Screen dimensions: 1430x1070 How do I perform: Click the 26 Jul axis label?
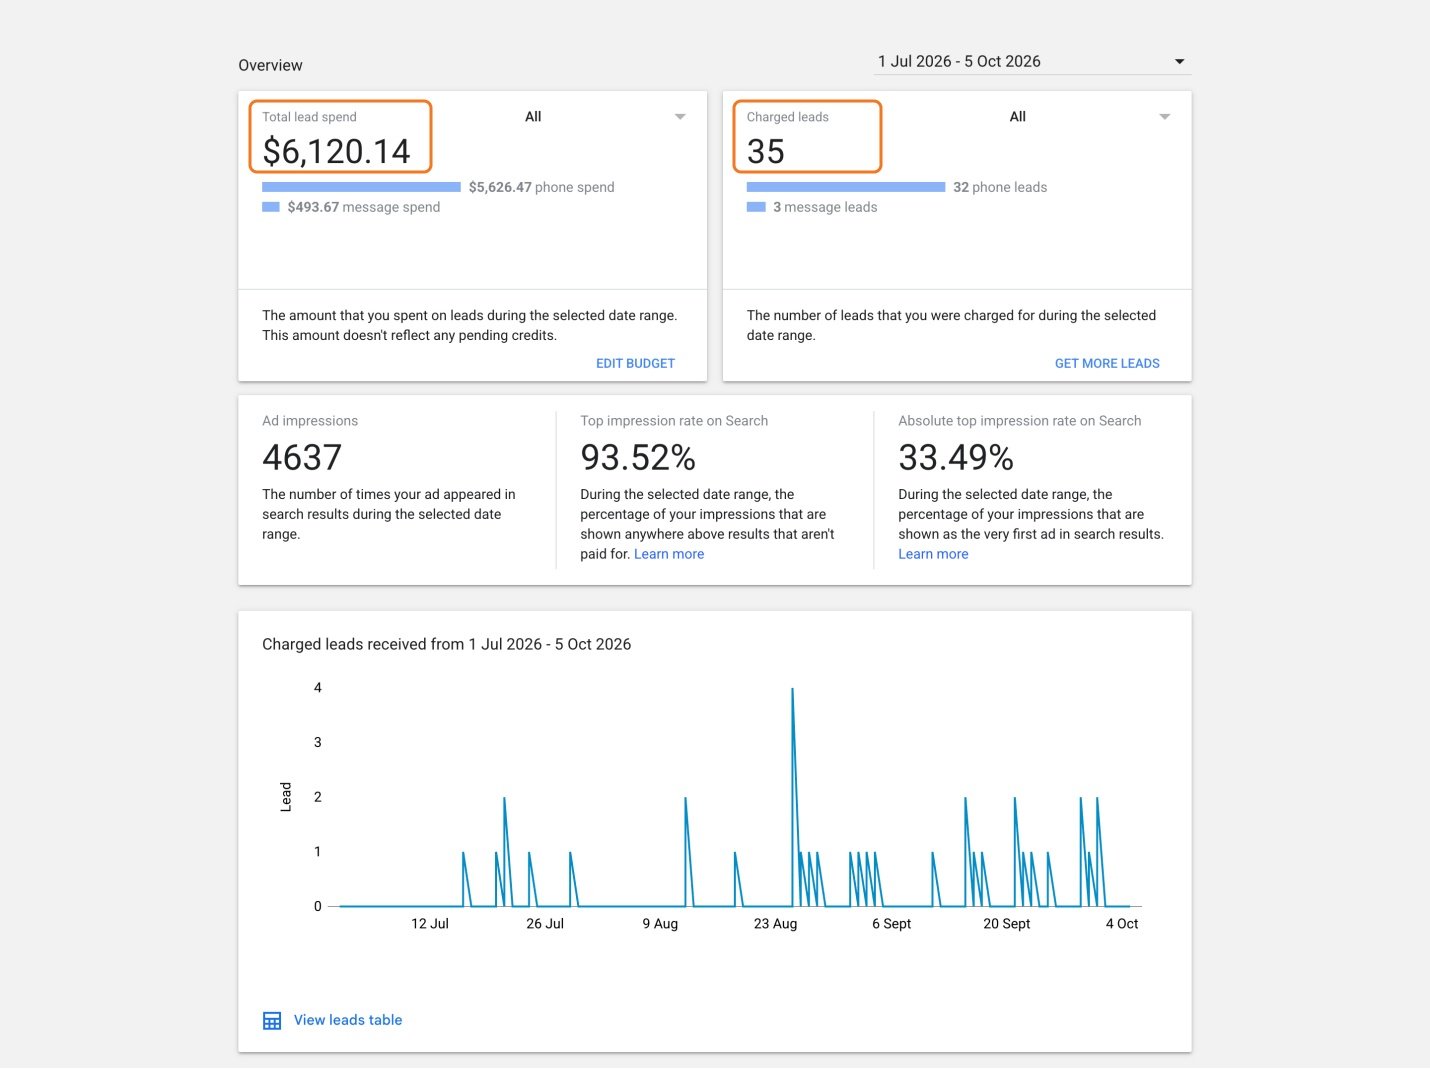tap(545, 924)
